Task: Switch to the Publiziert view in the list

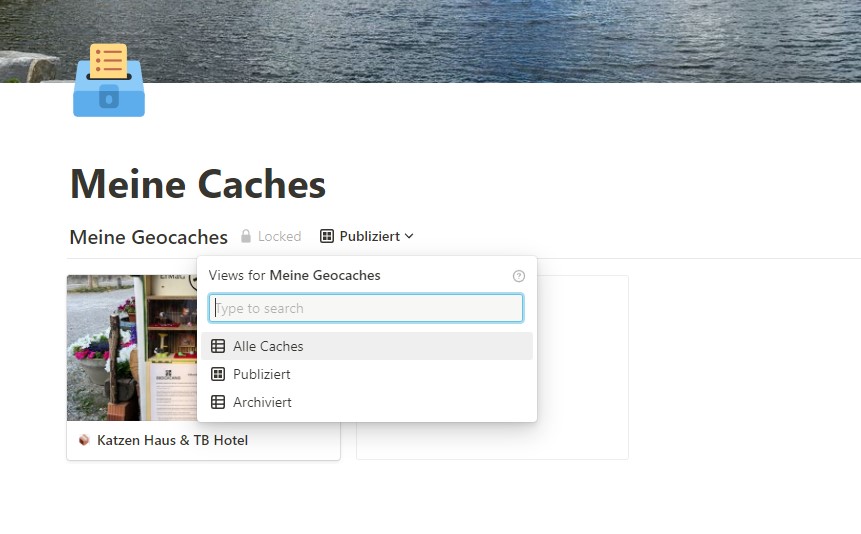Action: (262, 374)
